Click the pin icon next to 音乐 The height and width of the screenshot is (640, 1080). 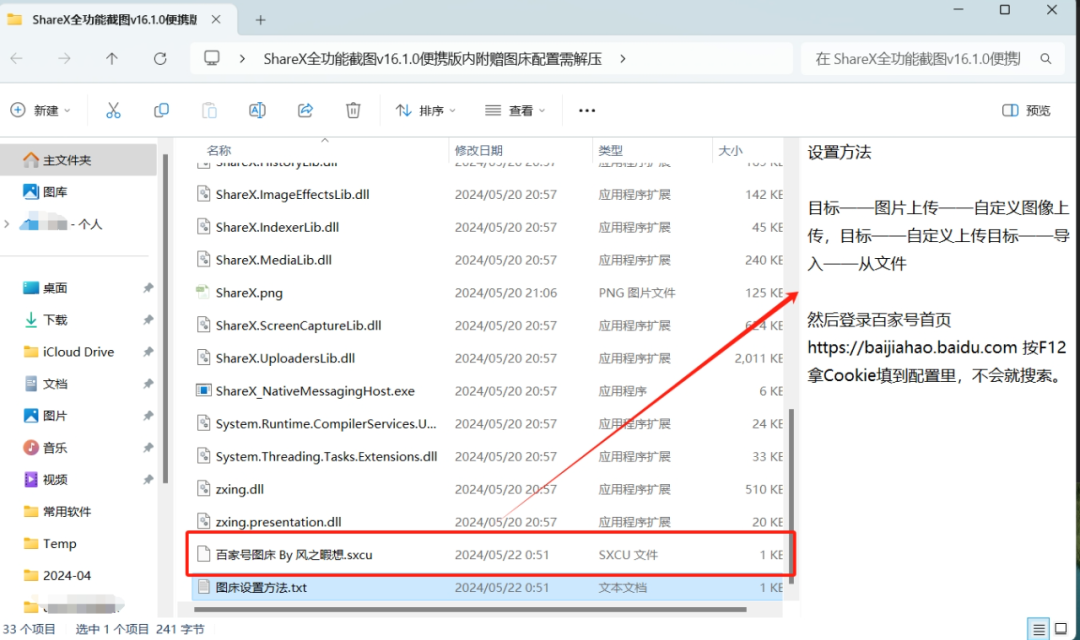(148, 448)
